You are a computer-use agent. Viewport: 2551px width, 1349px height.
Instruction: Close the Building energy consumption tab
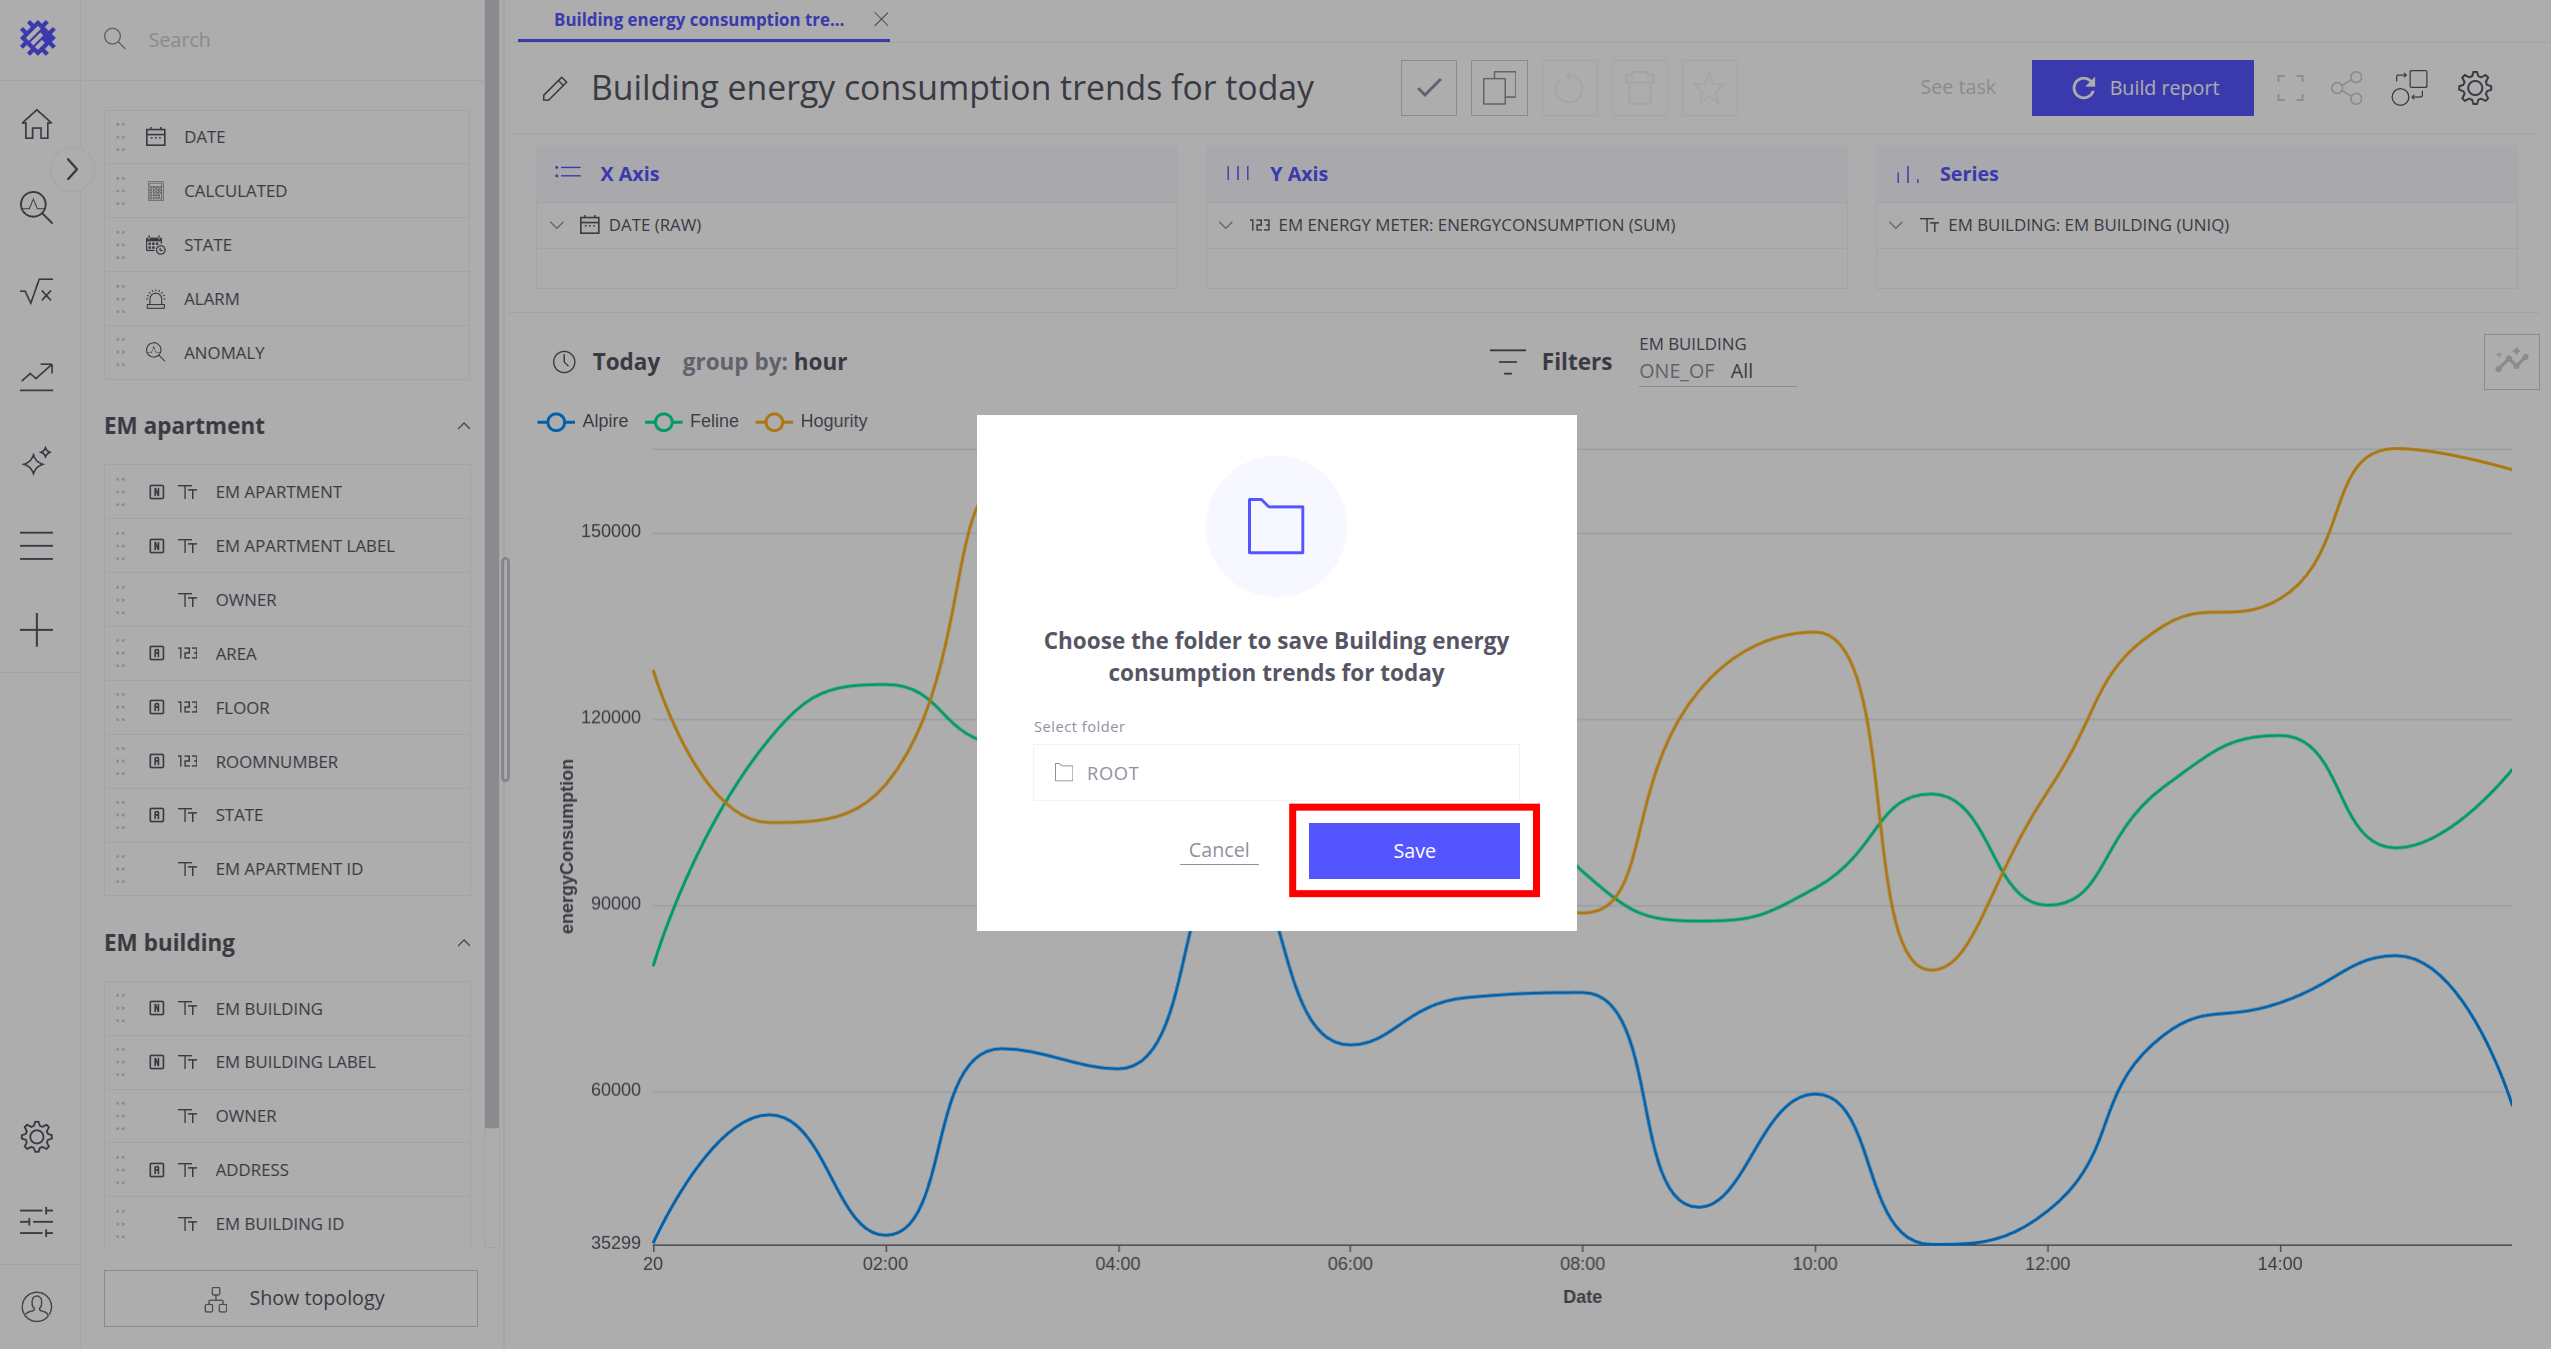880,19
